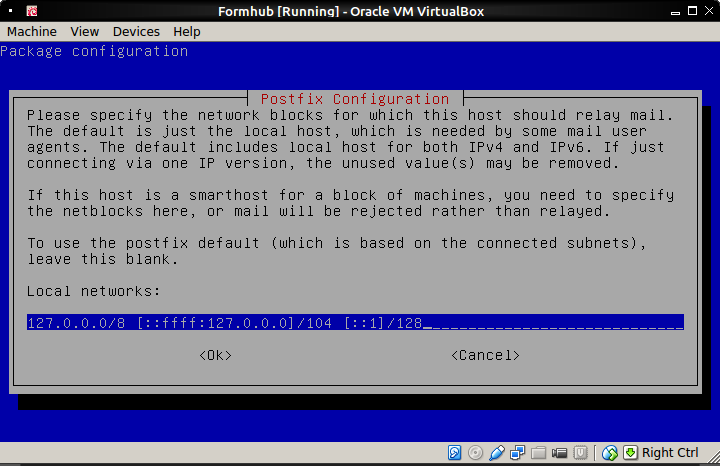Click the 'Package configuration' header text
720x466 pixels.
point(94,51)
